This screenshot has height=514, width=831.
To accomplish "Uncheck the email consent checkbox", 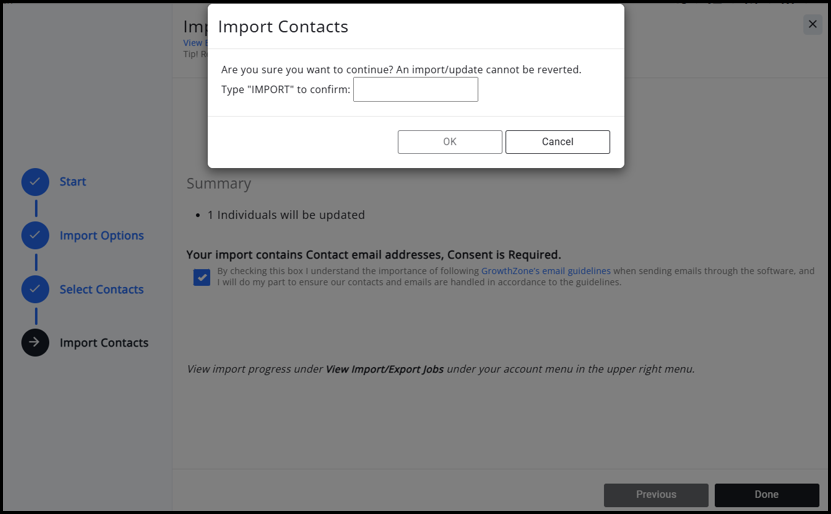I will click(202, 277).
